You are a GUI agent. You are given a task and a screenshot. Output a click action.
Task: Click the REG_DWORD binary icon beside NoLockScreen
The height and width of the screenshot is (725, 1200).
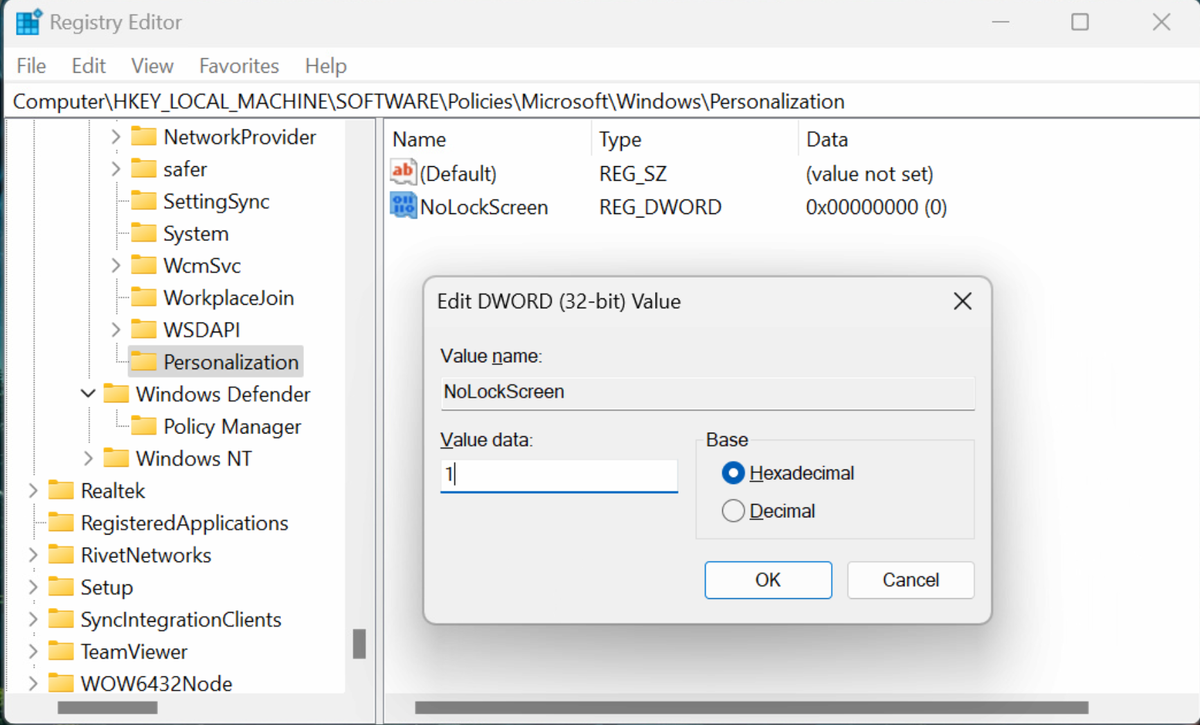[x=403, y=206]
